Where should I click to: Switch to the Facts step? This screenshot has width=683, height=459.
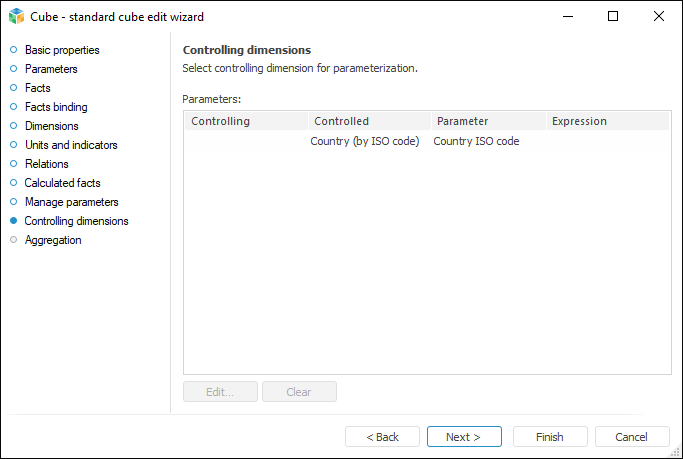(x=37, y=88)
